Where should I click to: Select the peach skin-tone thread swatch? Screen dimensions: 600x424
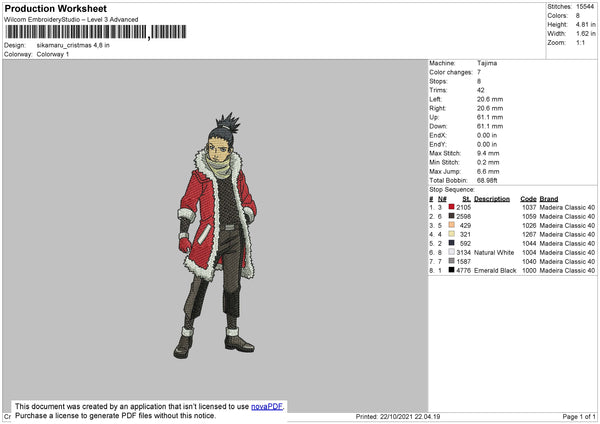coord(452,225)
